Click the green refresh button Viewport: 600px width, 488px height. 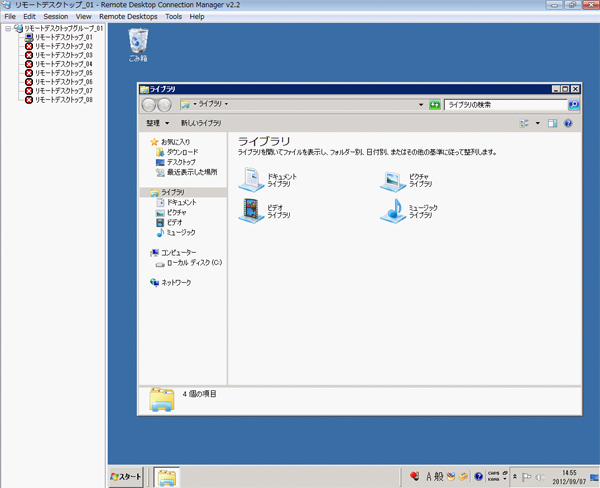click(435, 104)
